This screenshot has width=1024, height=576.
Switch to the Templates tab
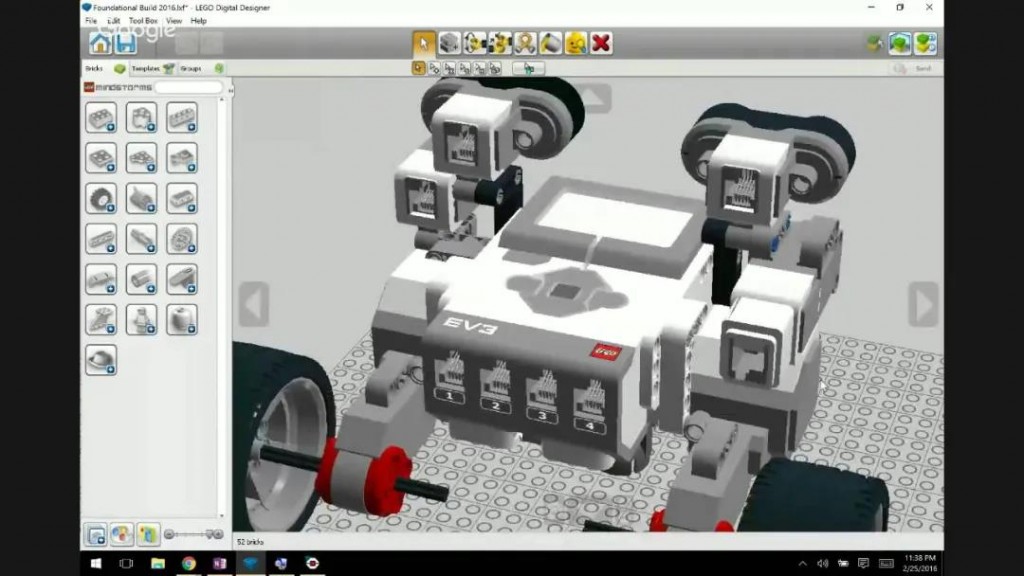(x=153, y=69)
